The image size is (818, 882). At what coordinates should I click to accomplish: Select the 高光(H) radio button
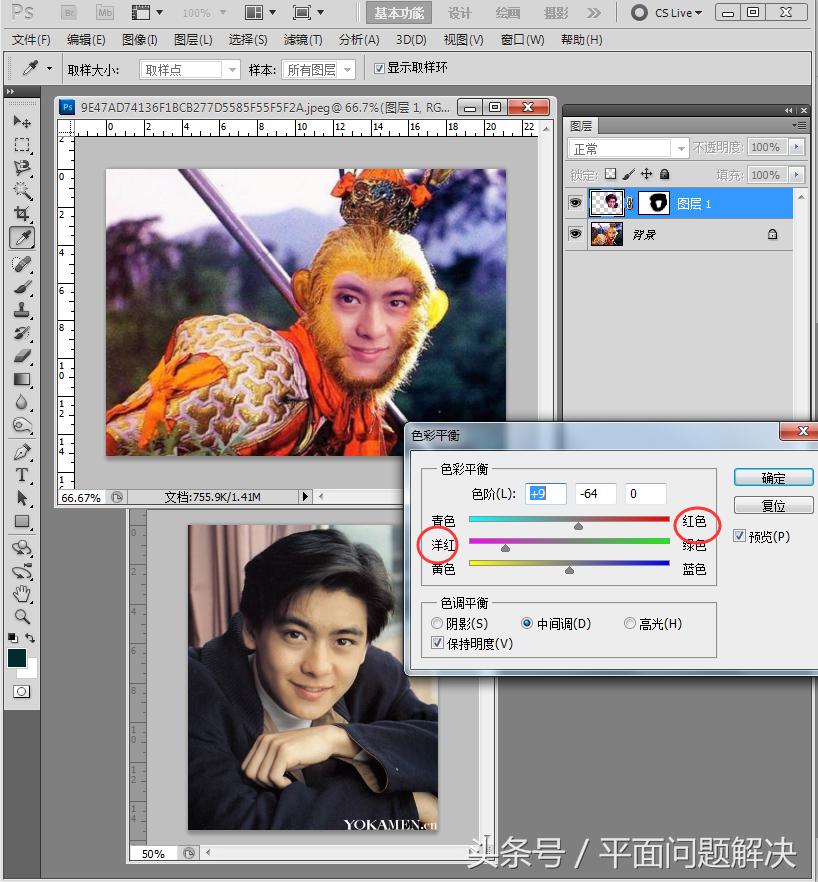630,624
